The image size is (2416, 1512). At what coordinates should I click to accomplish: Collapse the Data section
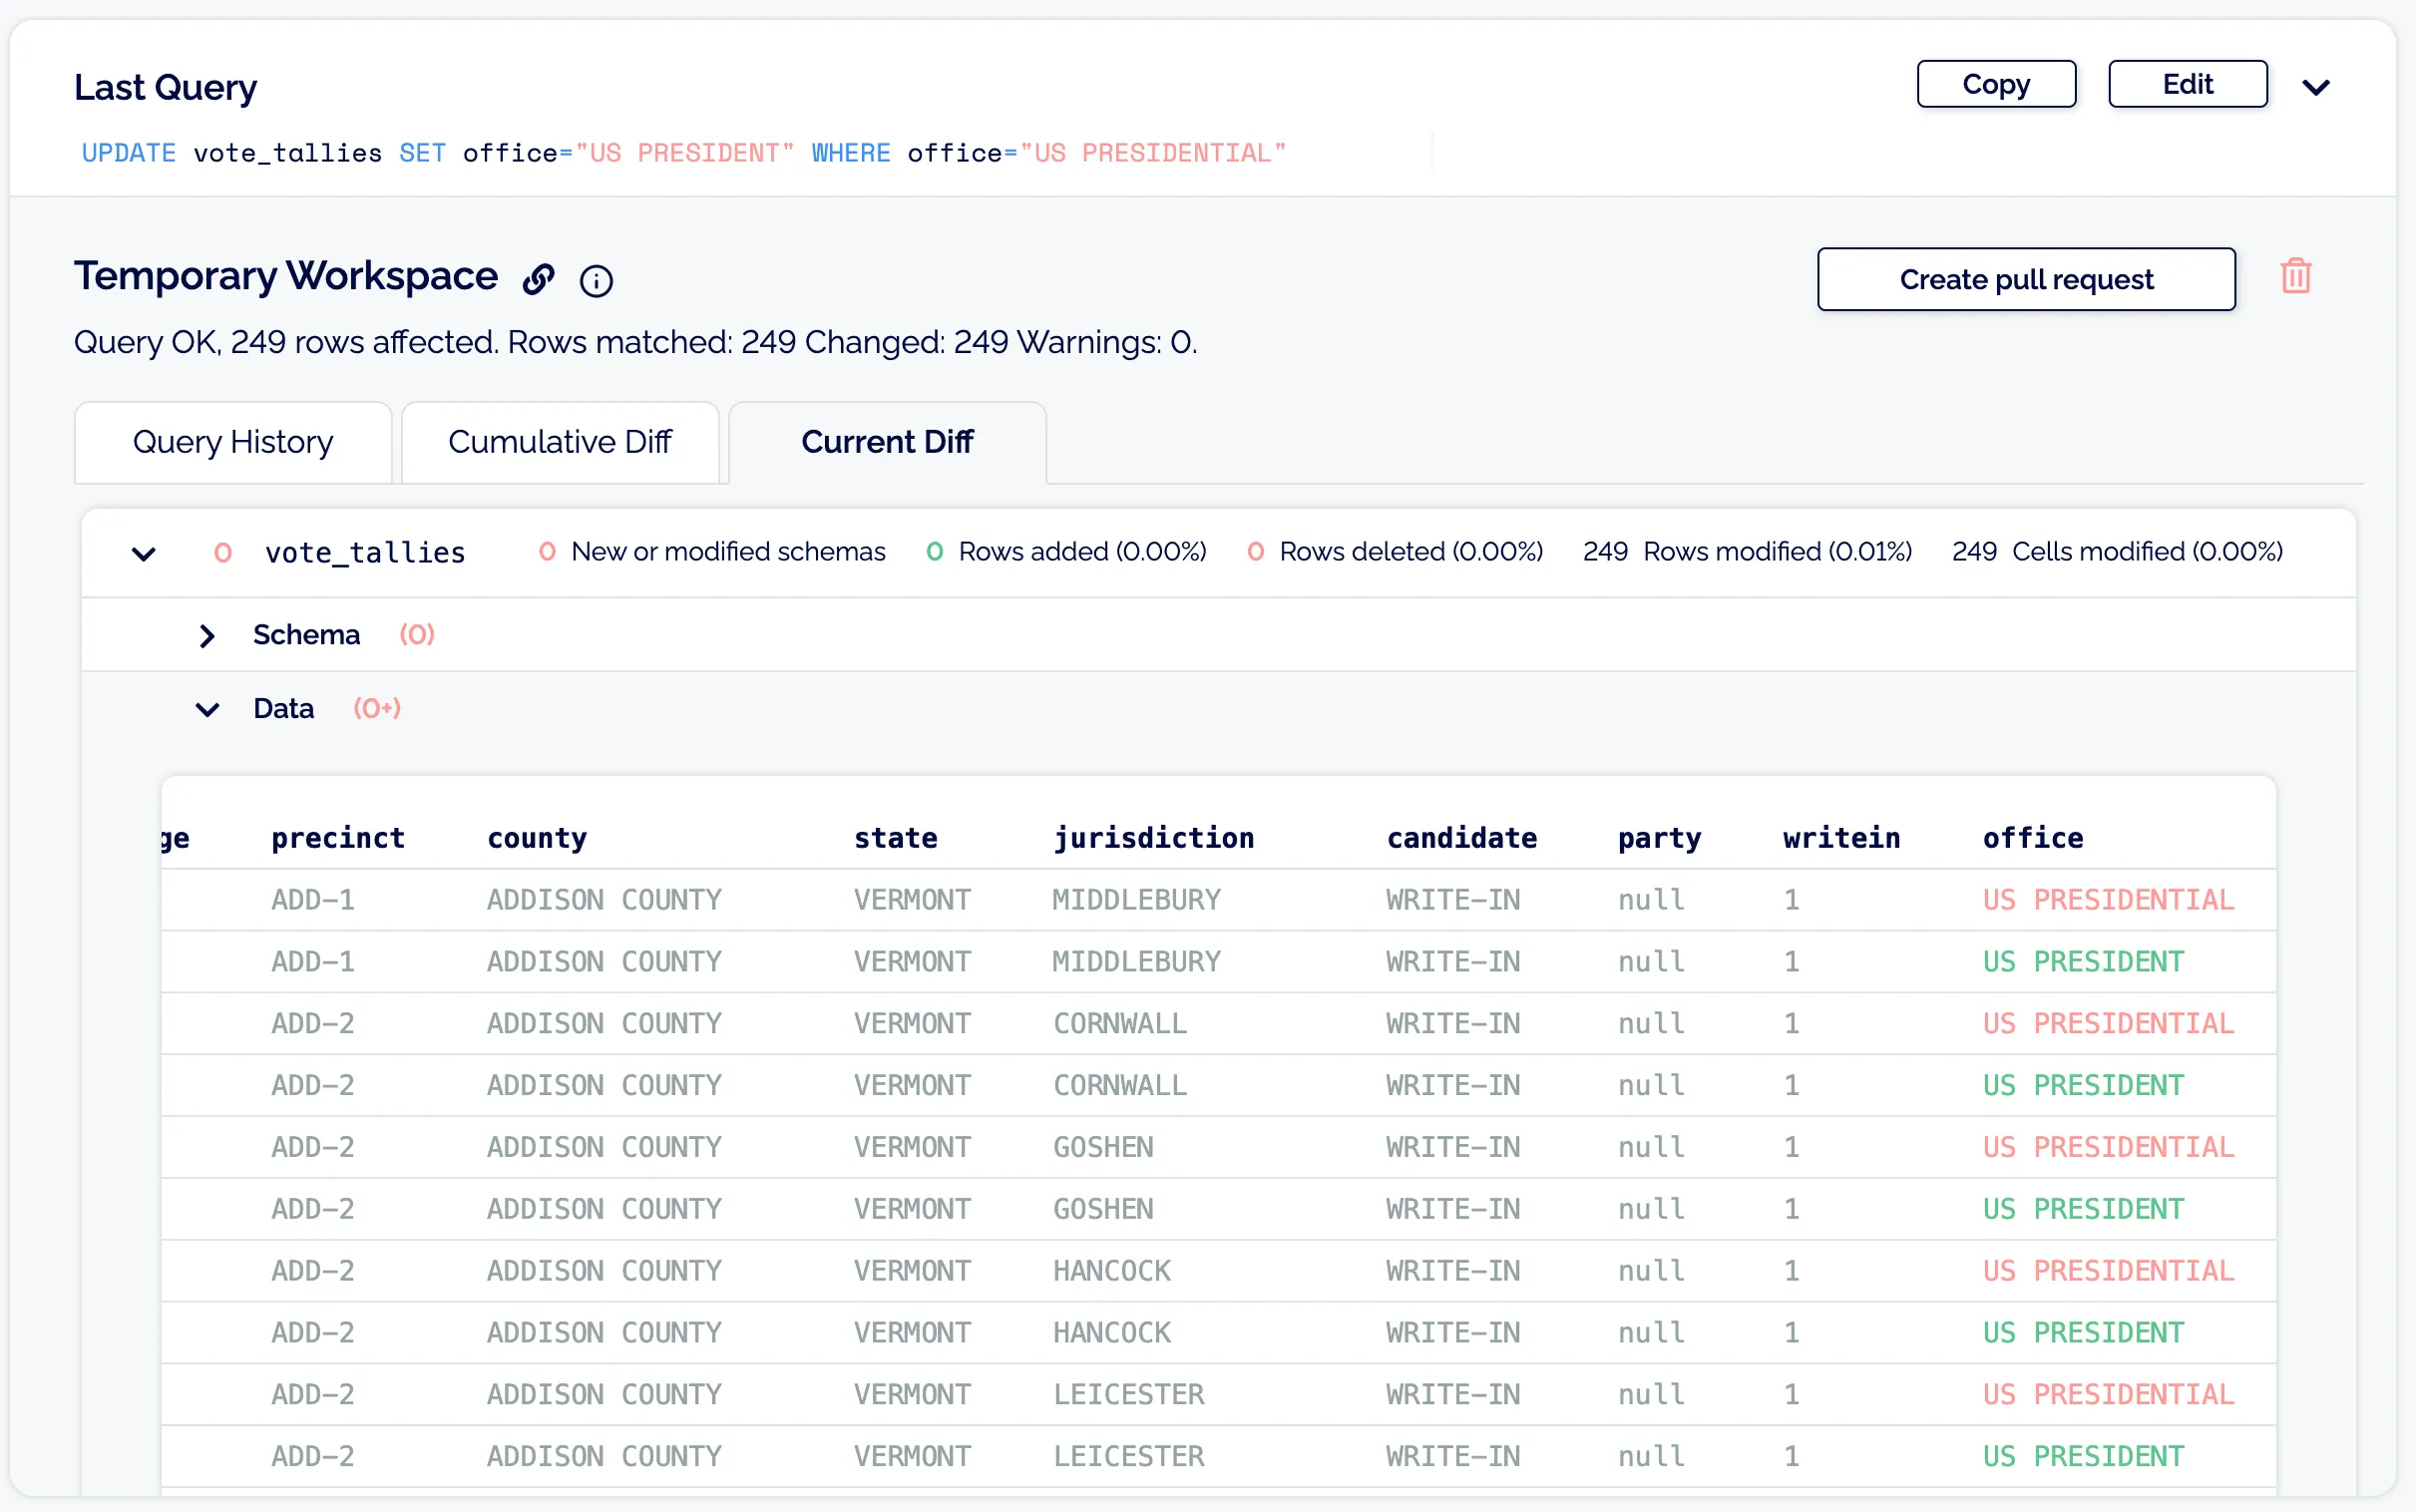(207, 710)
